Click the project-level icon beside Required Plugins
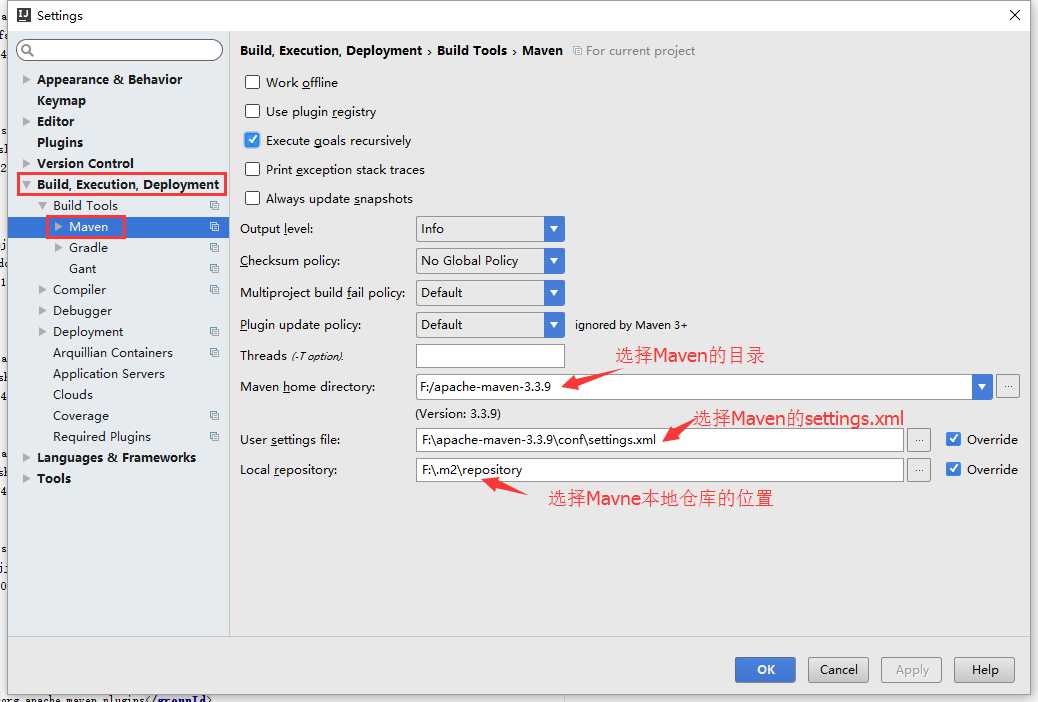 pos(214,436)
